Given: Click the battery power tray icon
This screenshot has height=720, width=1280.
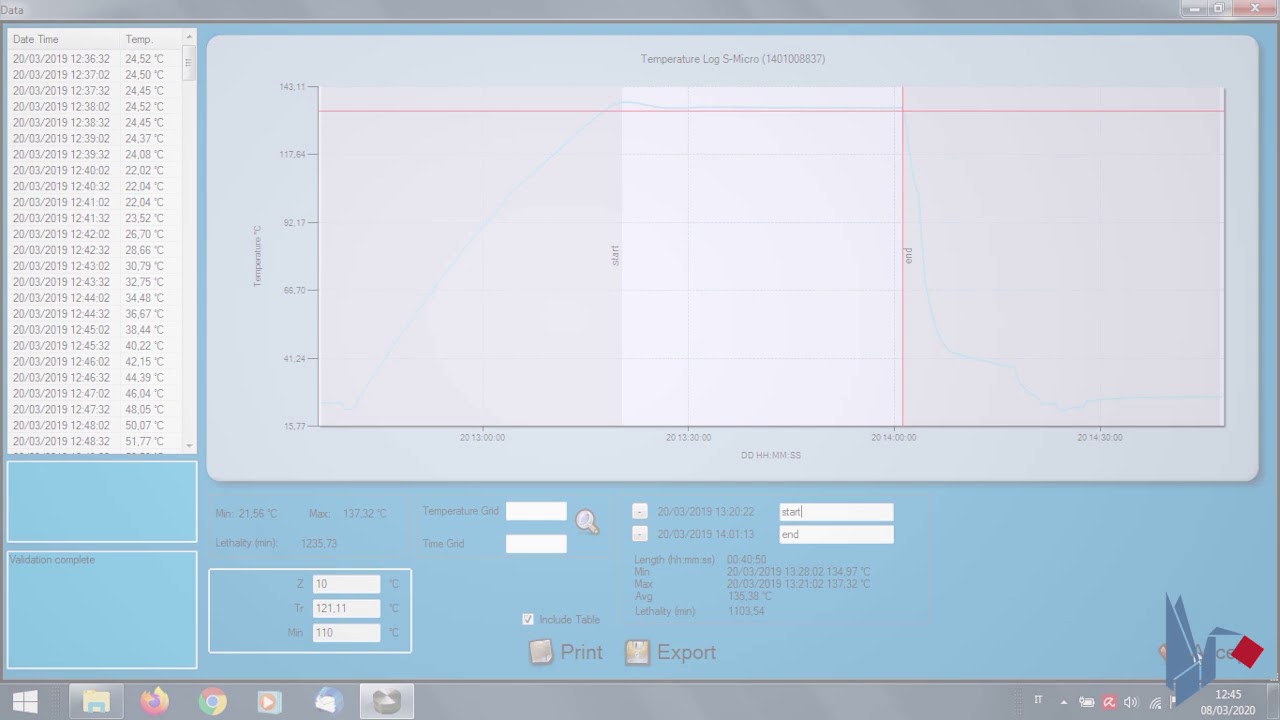Looking at the screenshot, I should tap(1086, 703).
